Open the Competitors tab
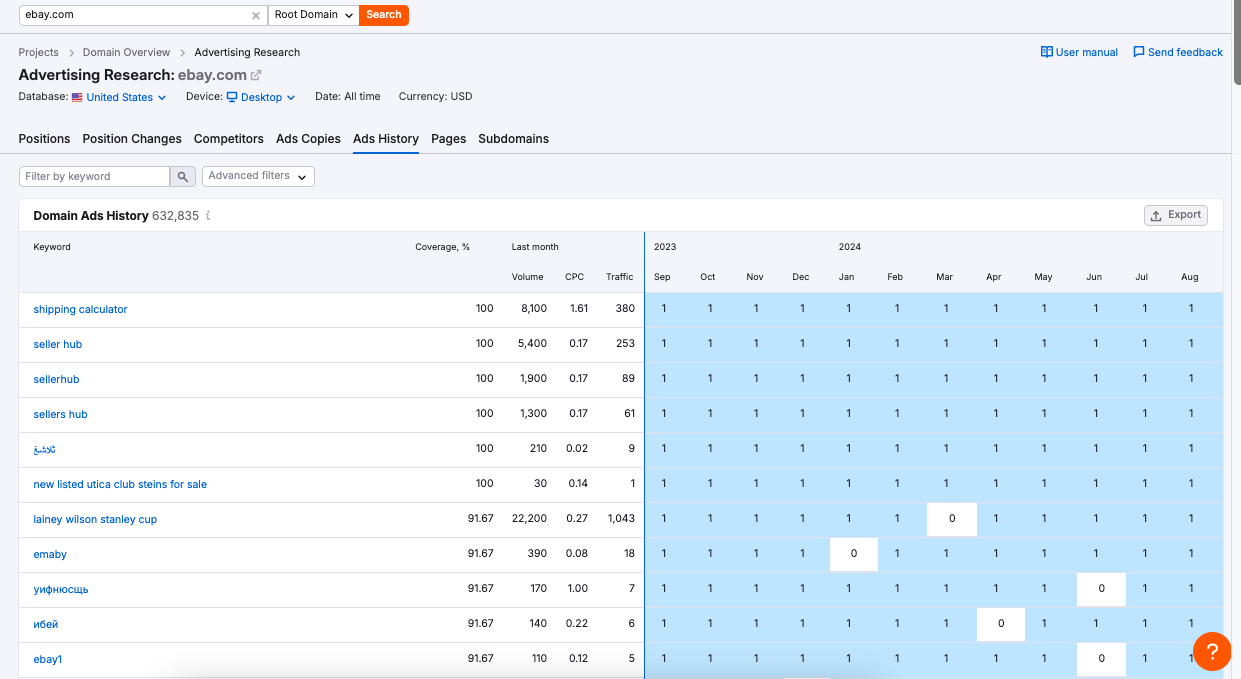 pos(229,139)
